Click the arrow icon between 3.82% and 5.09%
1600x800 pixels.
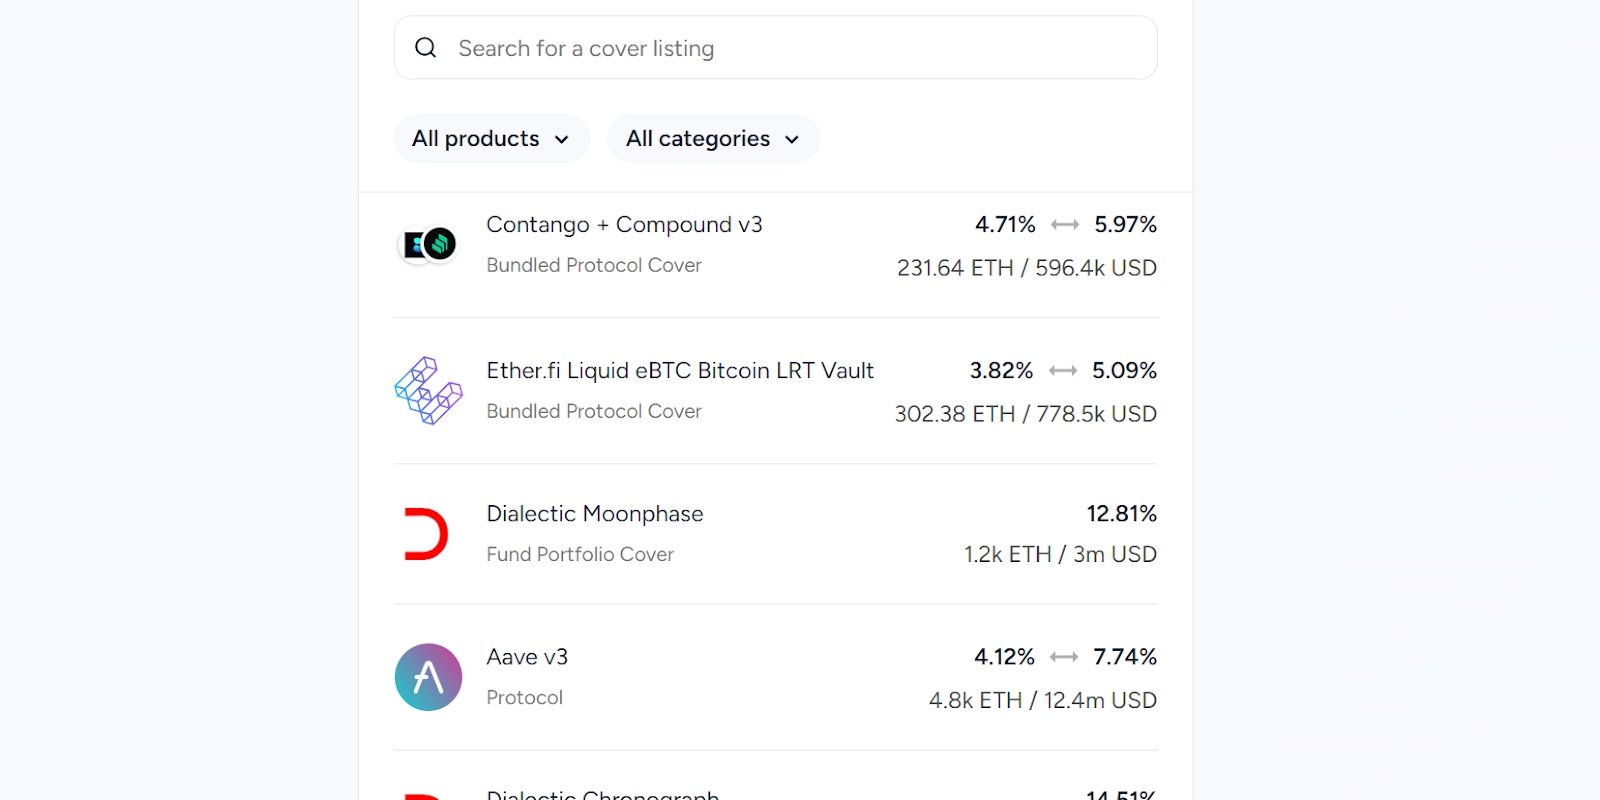coord(1063,371)
